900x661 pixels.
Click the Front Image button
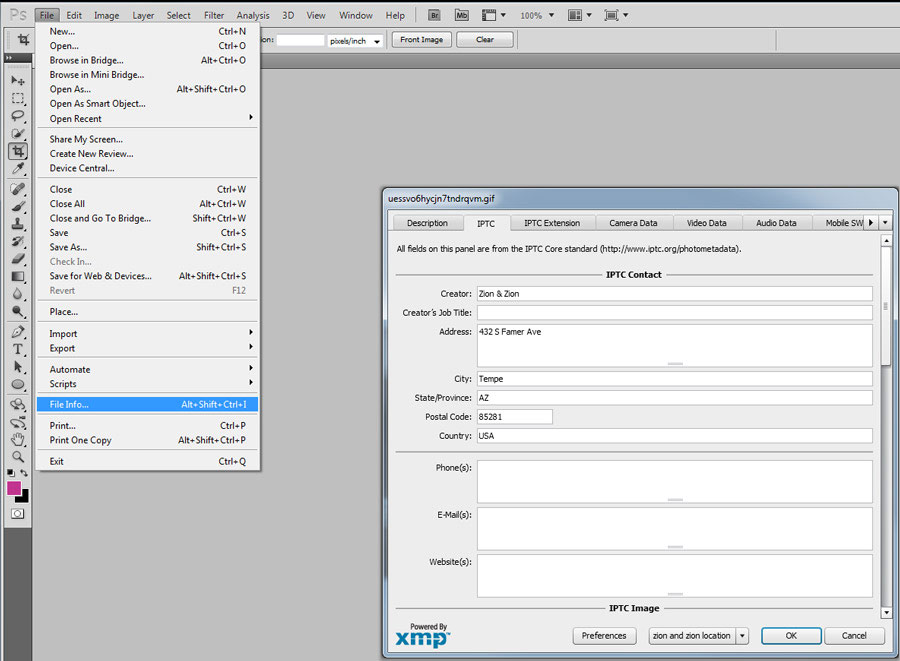coord(422,40)
